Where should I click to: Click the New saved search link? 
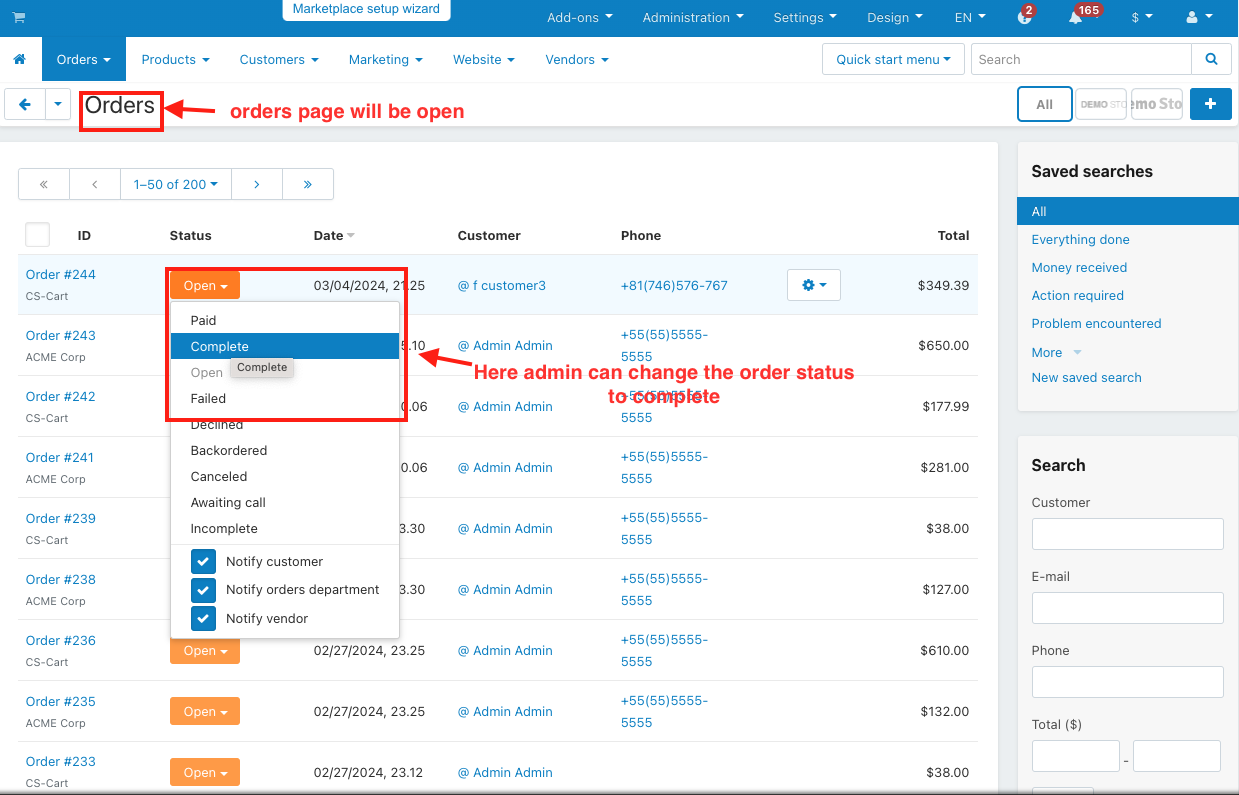pyautogui.click(x=1086, y=377)
